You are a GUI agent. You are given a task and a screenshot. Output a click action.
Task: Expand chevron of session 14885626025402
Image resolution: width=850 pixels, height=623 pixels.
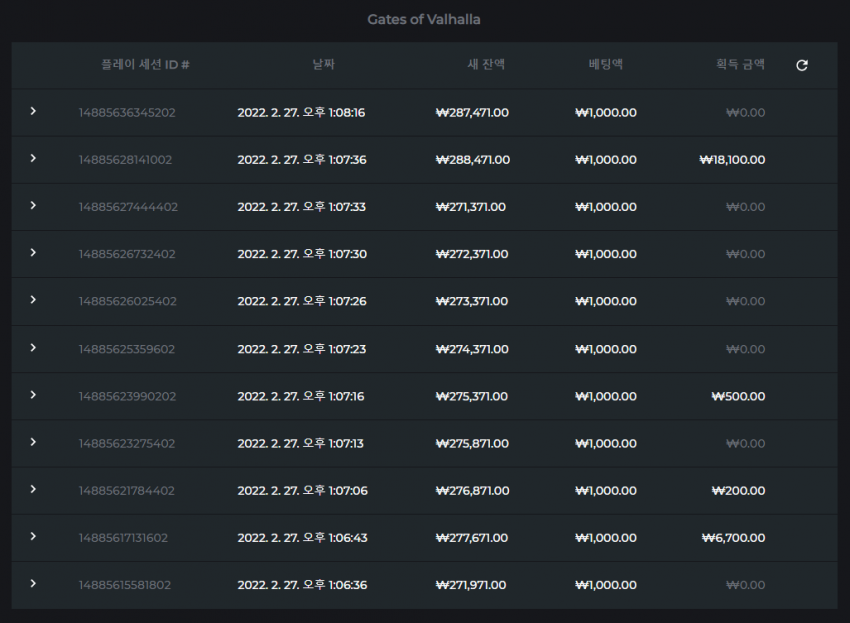[33, 300]
